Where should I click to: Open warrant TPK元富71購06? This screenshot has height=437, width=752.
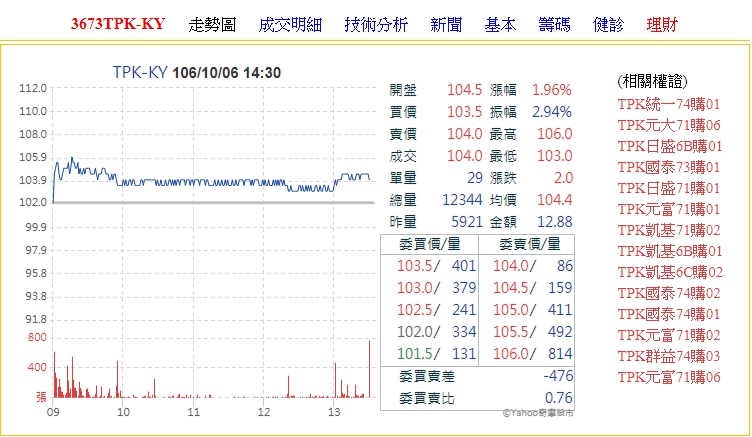[x=669, y=378]
